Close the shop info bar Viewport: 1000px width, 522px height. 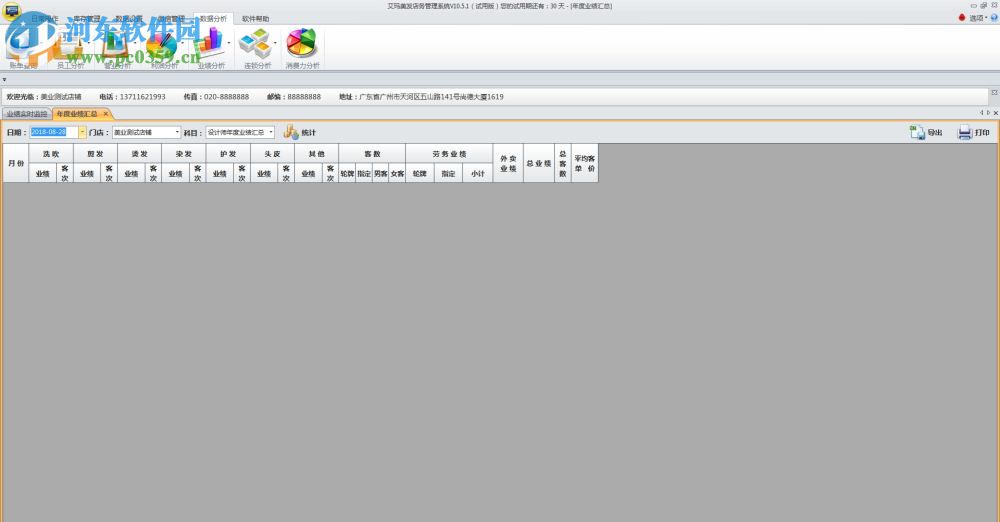point(994,93)
